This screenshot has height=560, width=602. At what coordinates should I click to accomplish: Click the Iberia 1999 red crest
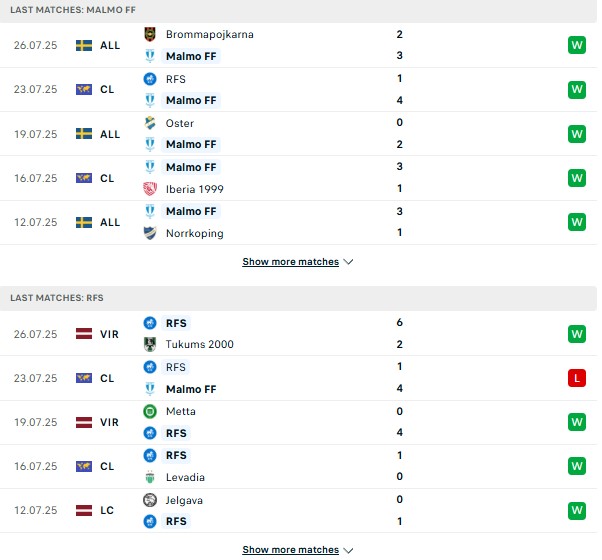click(x=150, y=189)
